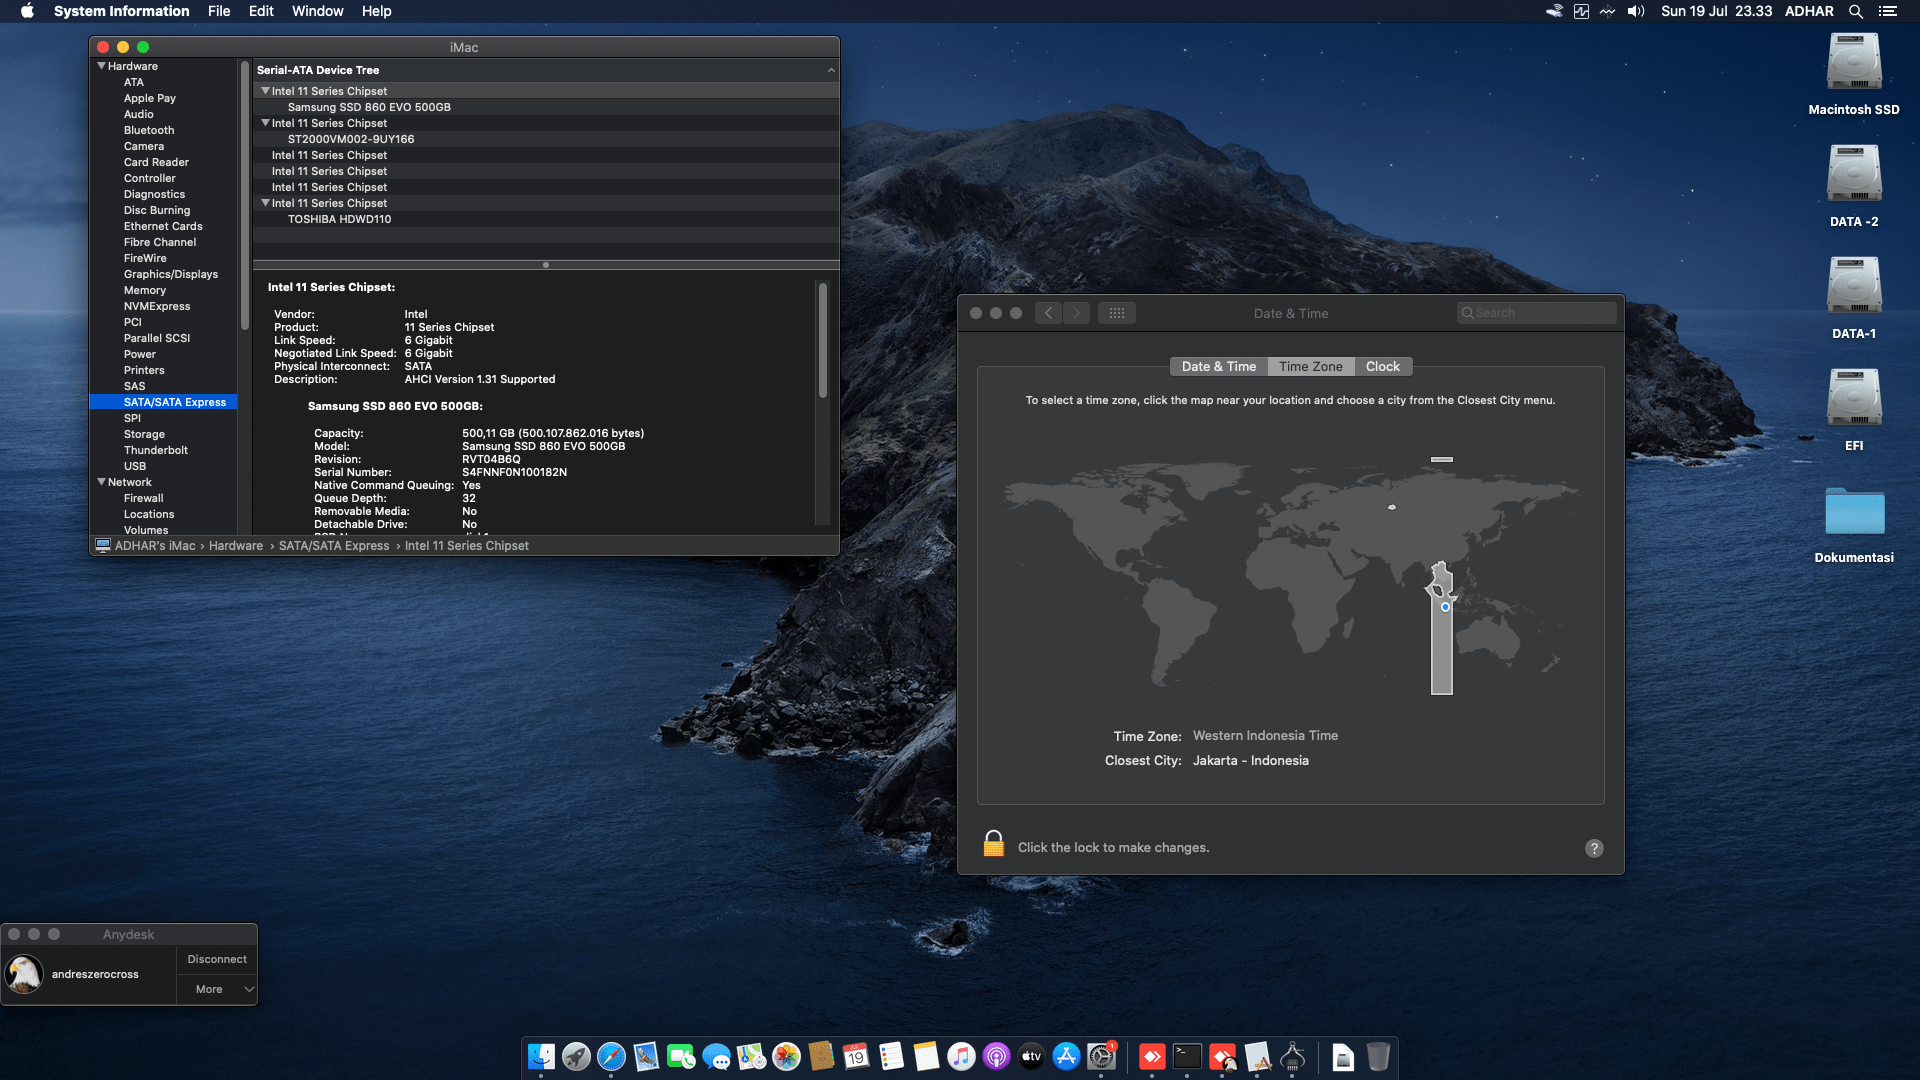Select NVMExpress in the sidebar

pyautogui.click(x=157, y=306)
